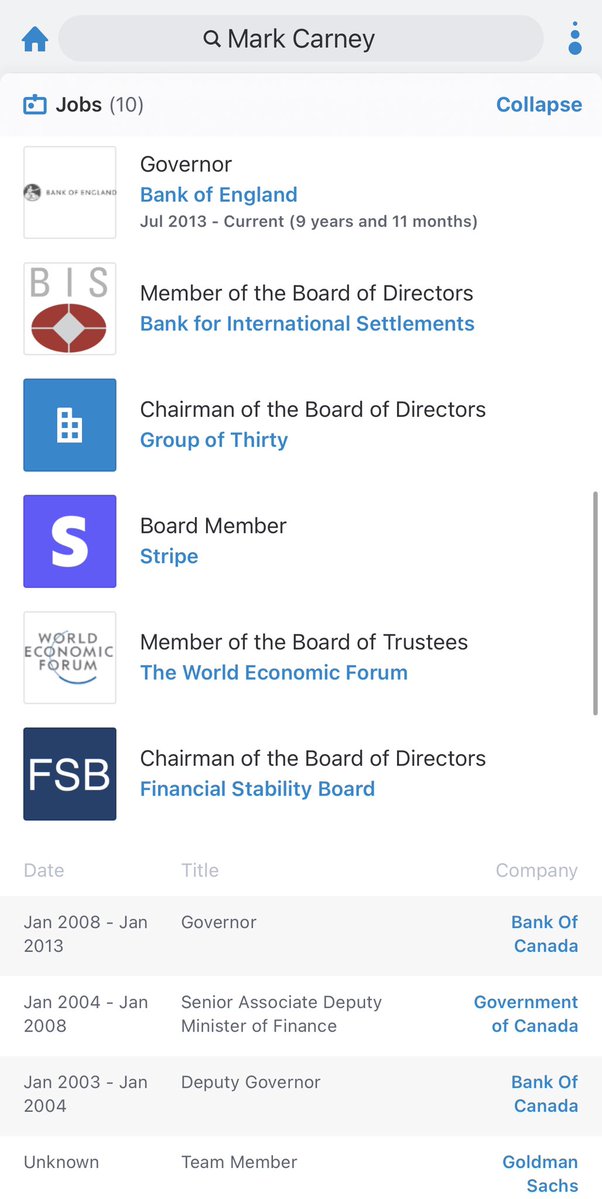Click the Mark Carney search field
602x1199 pixels.
point(300,39)
